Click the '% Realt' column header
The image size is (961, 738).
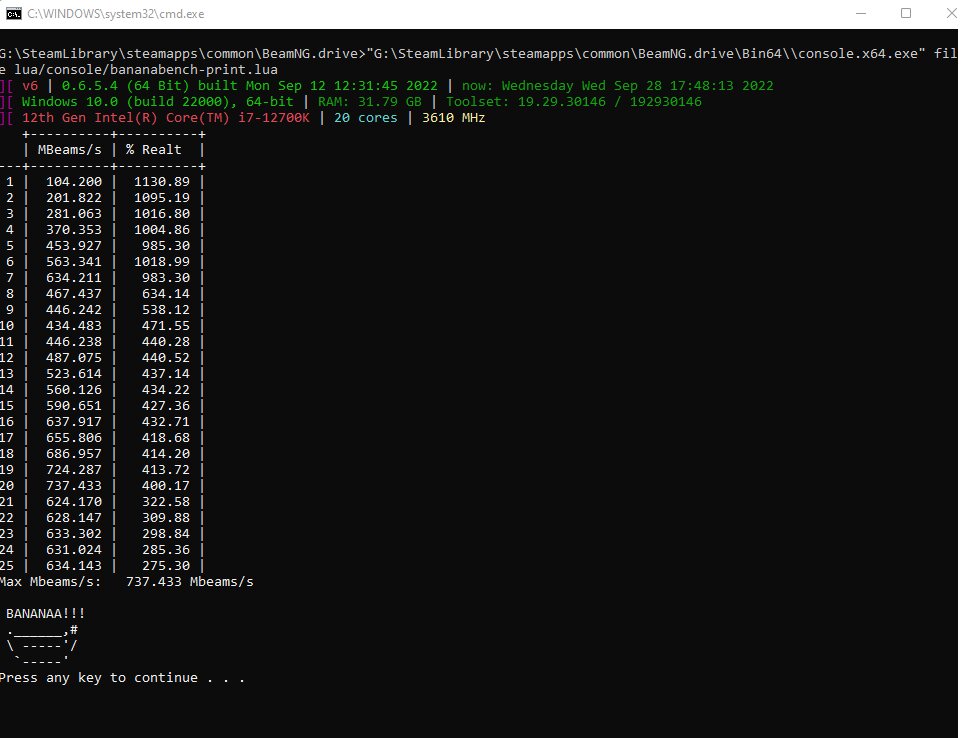pyautogui.click(x=154, y=150)
